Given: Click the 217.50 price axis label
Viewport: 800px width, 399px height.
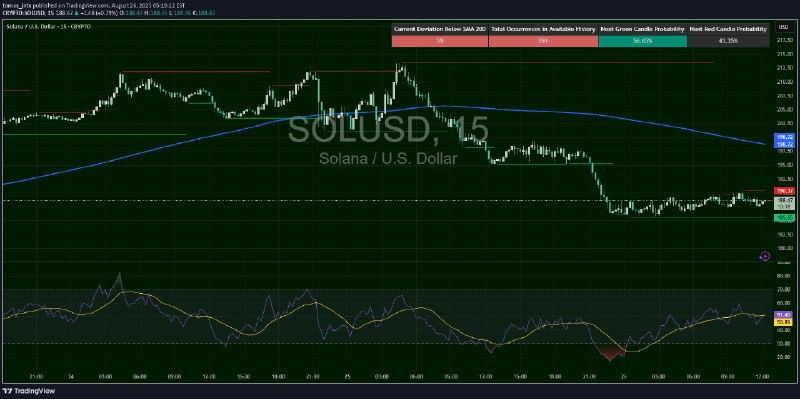Looking at the screenshot, I should pos(784,40).
